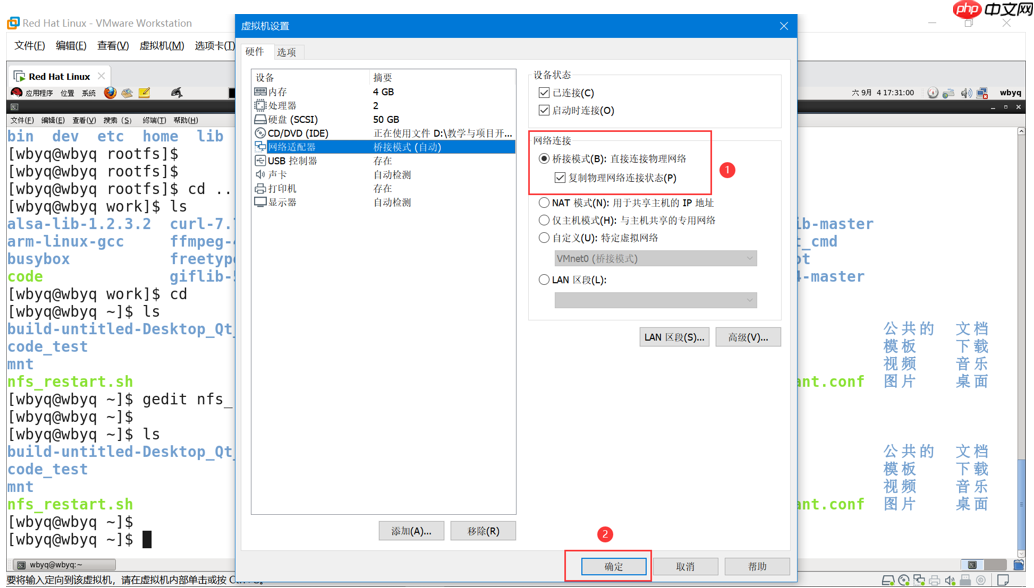Click the volume icon in guest taskbar
The height and width of the screenshot is (588, 1034).
(966, 93)
